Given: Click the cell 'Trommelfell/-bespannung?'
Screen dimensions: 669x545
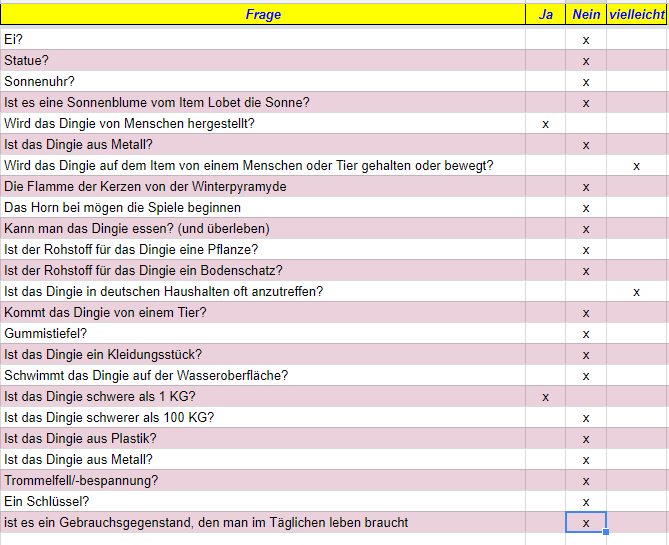Looking at the screenshot, I should click(263, 481).
